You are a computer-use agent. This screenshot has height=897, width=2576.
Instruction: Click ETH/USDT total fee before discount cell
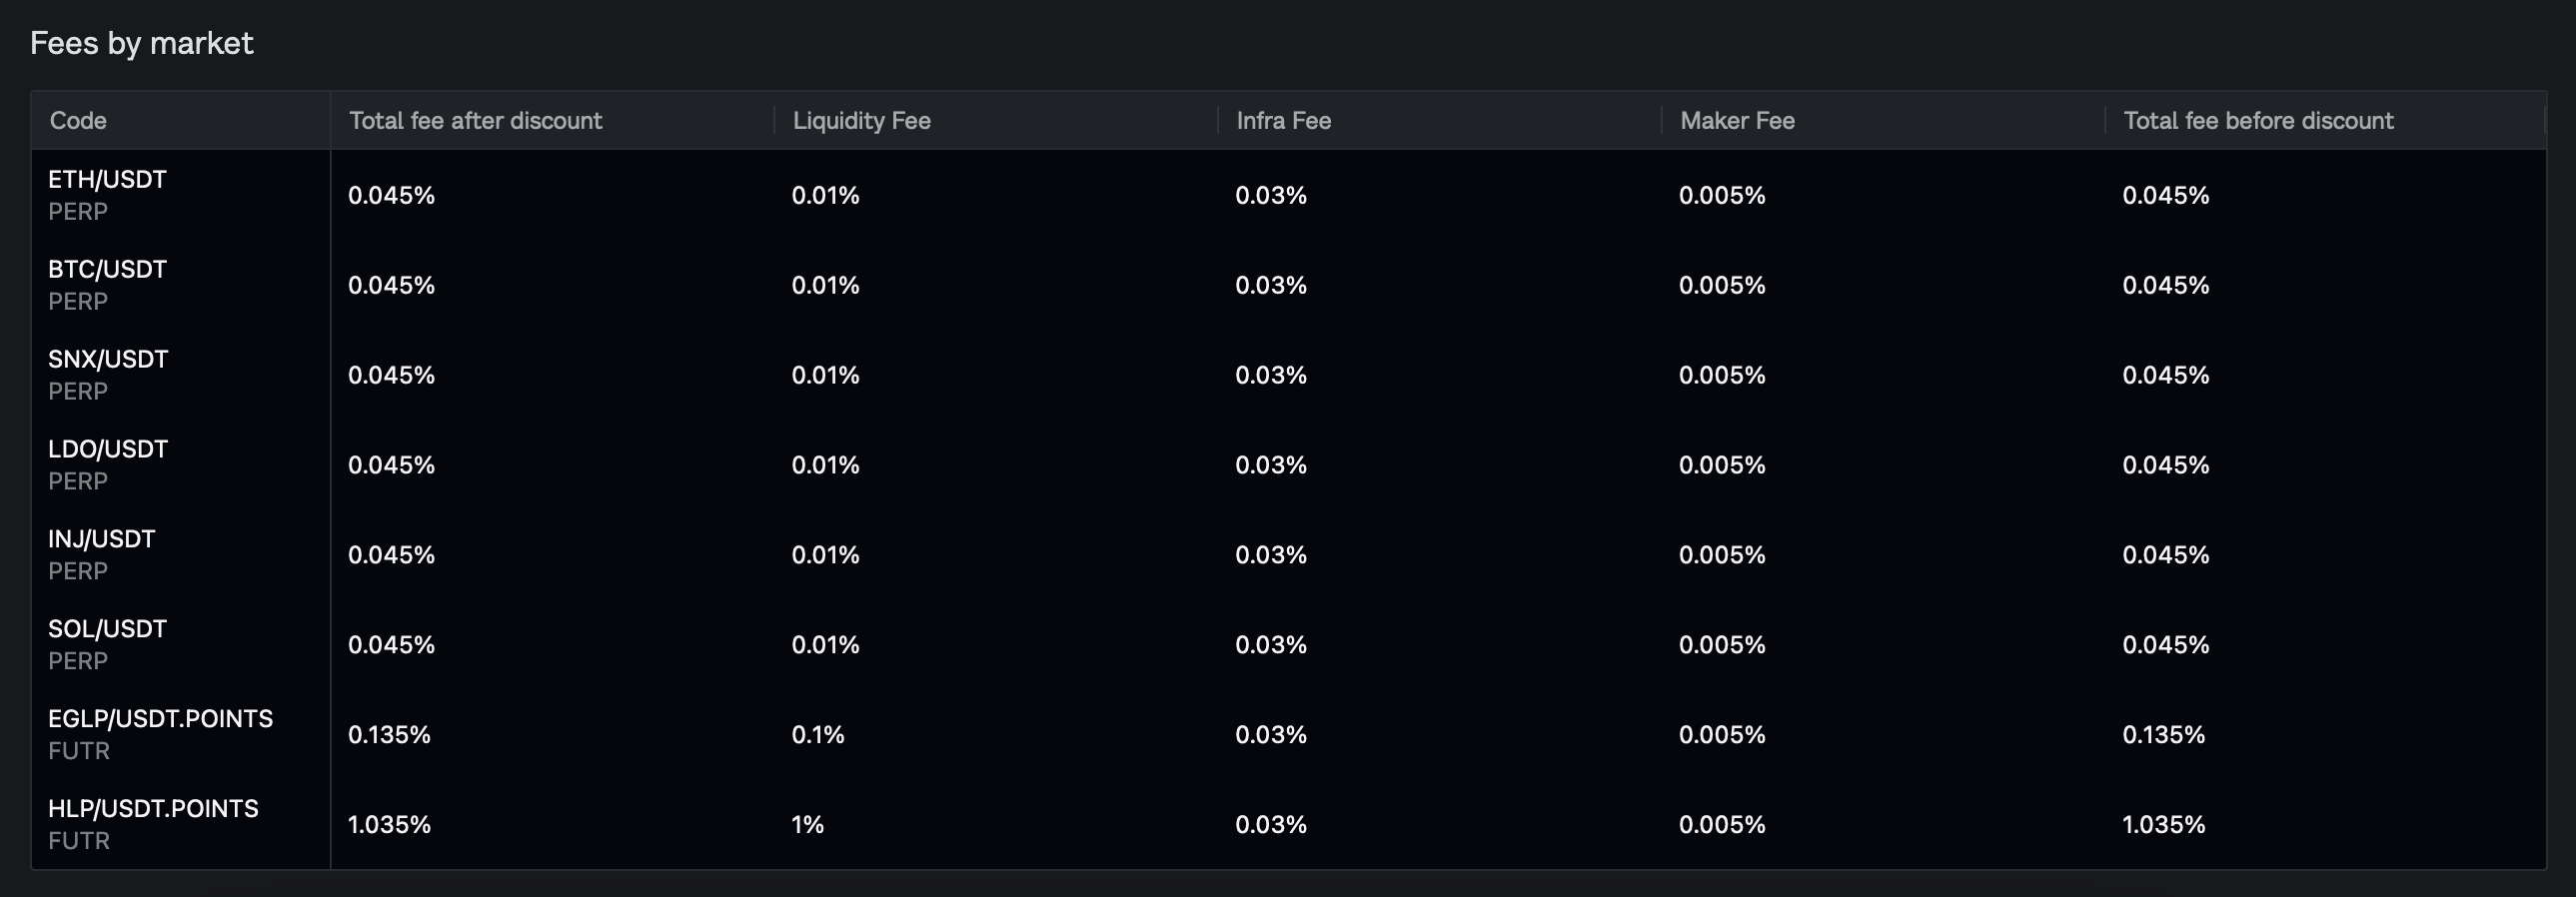[2166, 196]
